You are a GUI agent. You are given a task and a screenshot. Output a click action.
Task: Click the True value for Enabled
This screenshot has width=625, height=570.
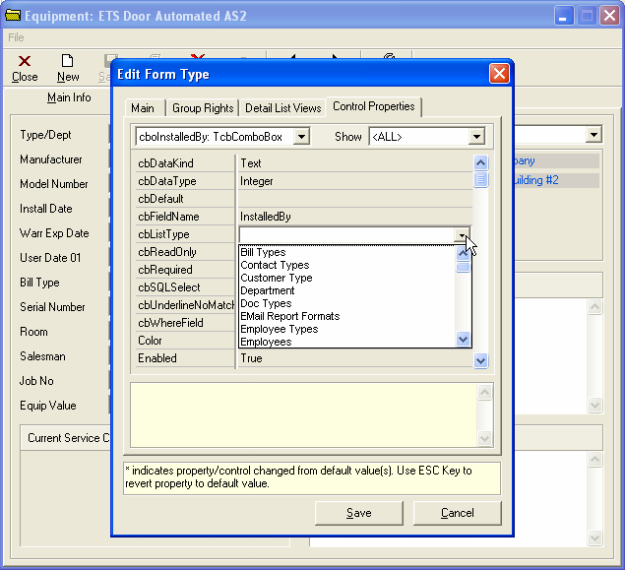pos(251,358)
